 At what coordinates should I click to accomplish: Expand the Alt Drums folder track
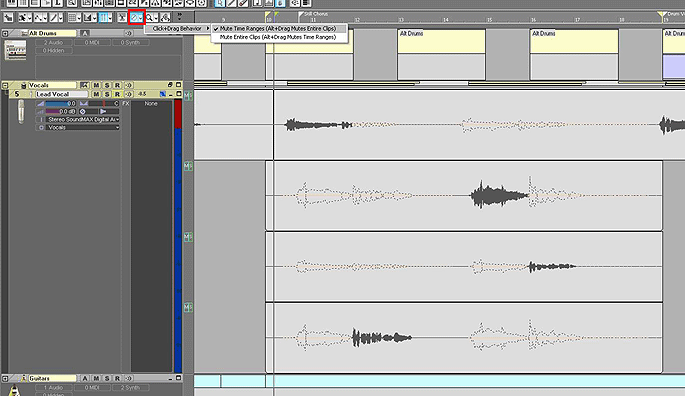[5, 33]
